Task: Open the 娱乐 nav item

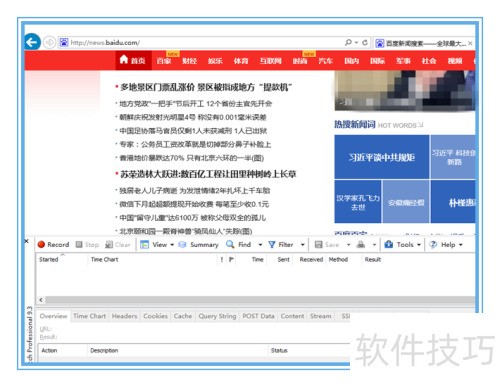Action: [215, 61]
